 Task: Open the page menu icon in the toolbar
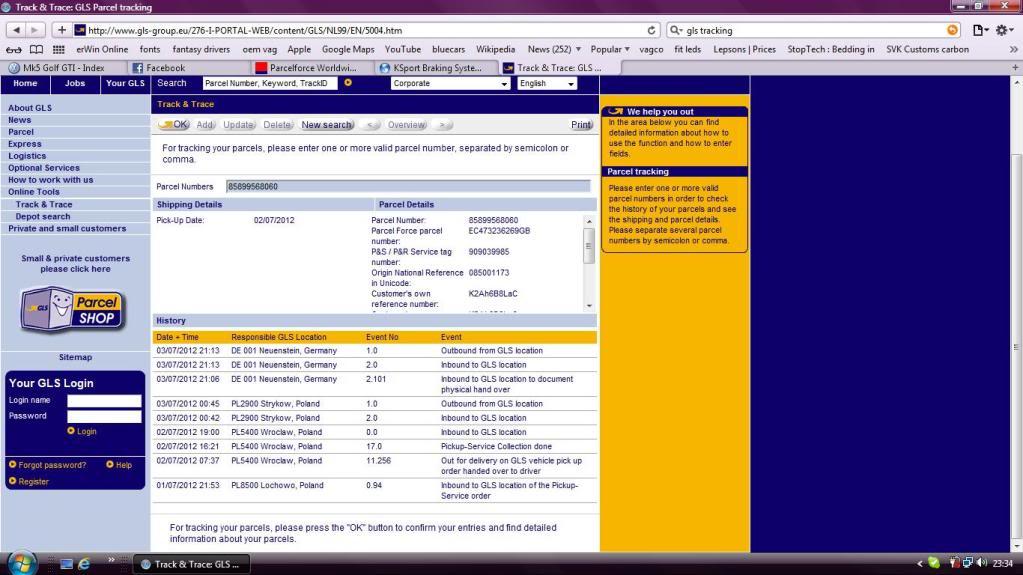(x=980, y=30)
